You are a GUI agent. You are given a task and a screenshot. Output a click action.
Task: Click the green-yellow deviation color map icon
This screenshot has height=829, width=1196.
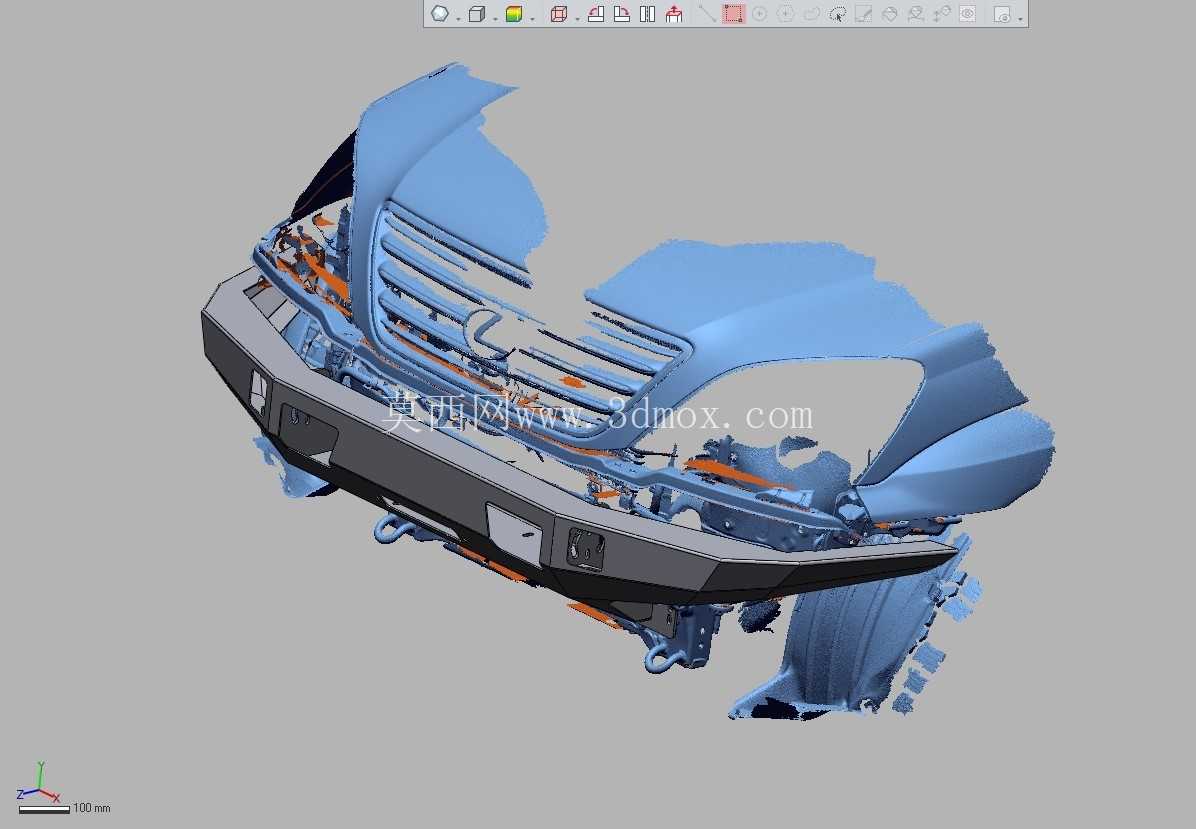point(513,14)
